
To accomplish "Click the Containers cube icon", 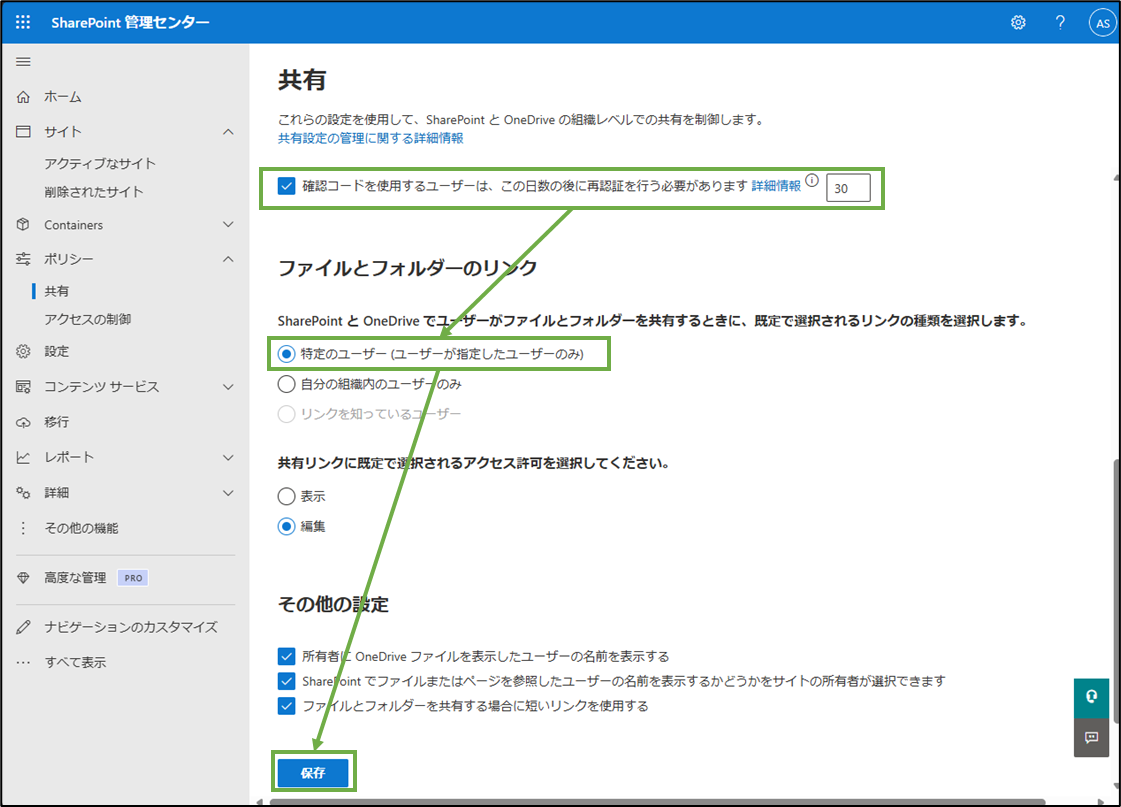I will point(23,224).
